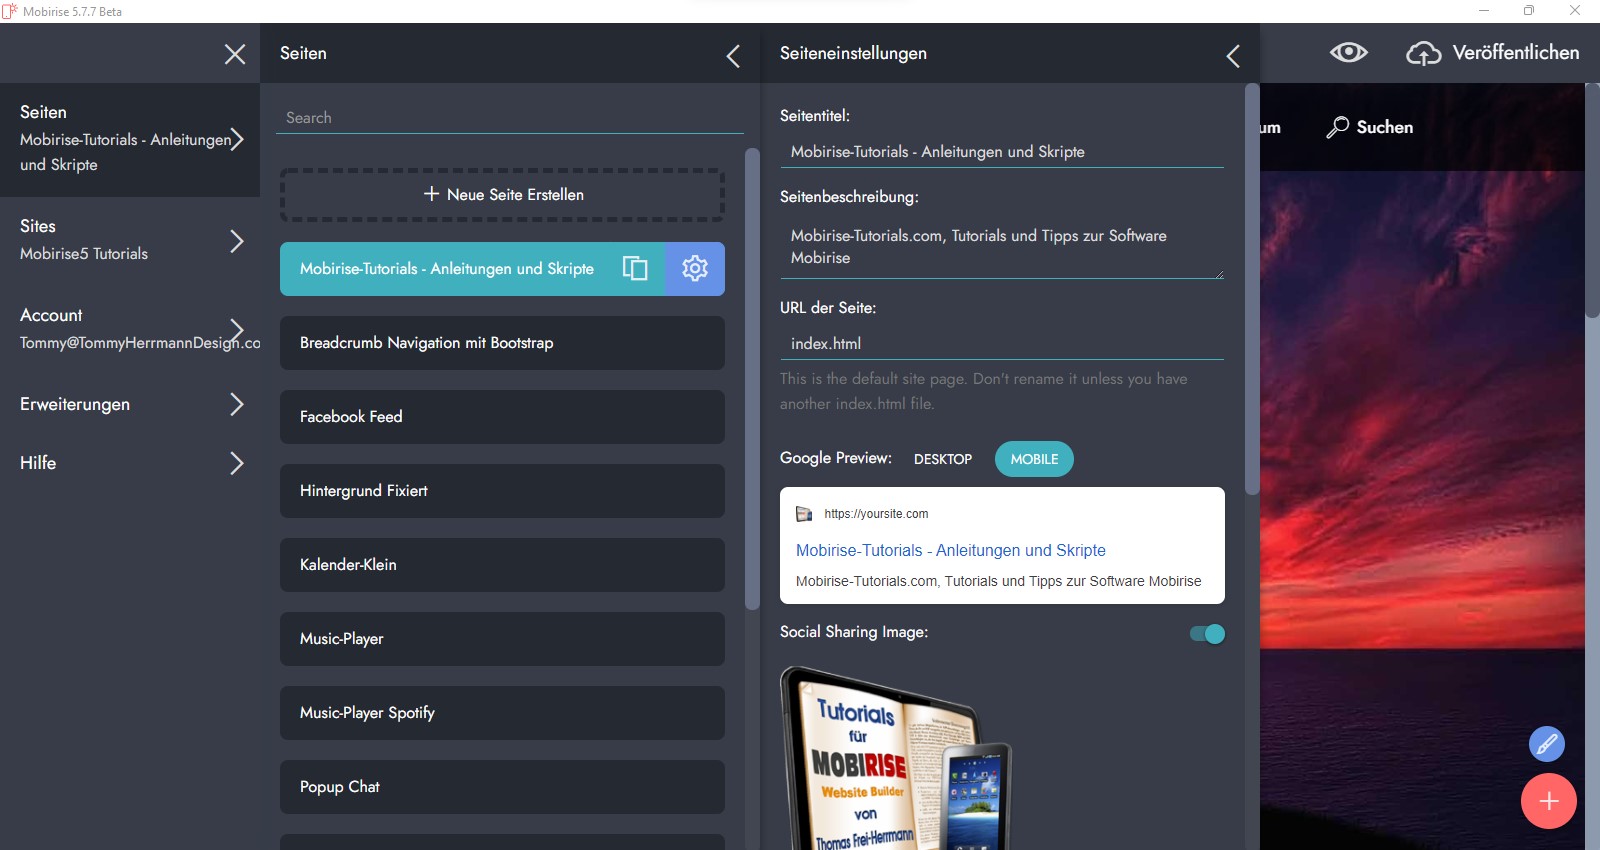Close the main menu with X icon

(x=235, y=54)
